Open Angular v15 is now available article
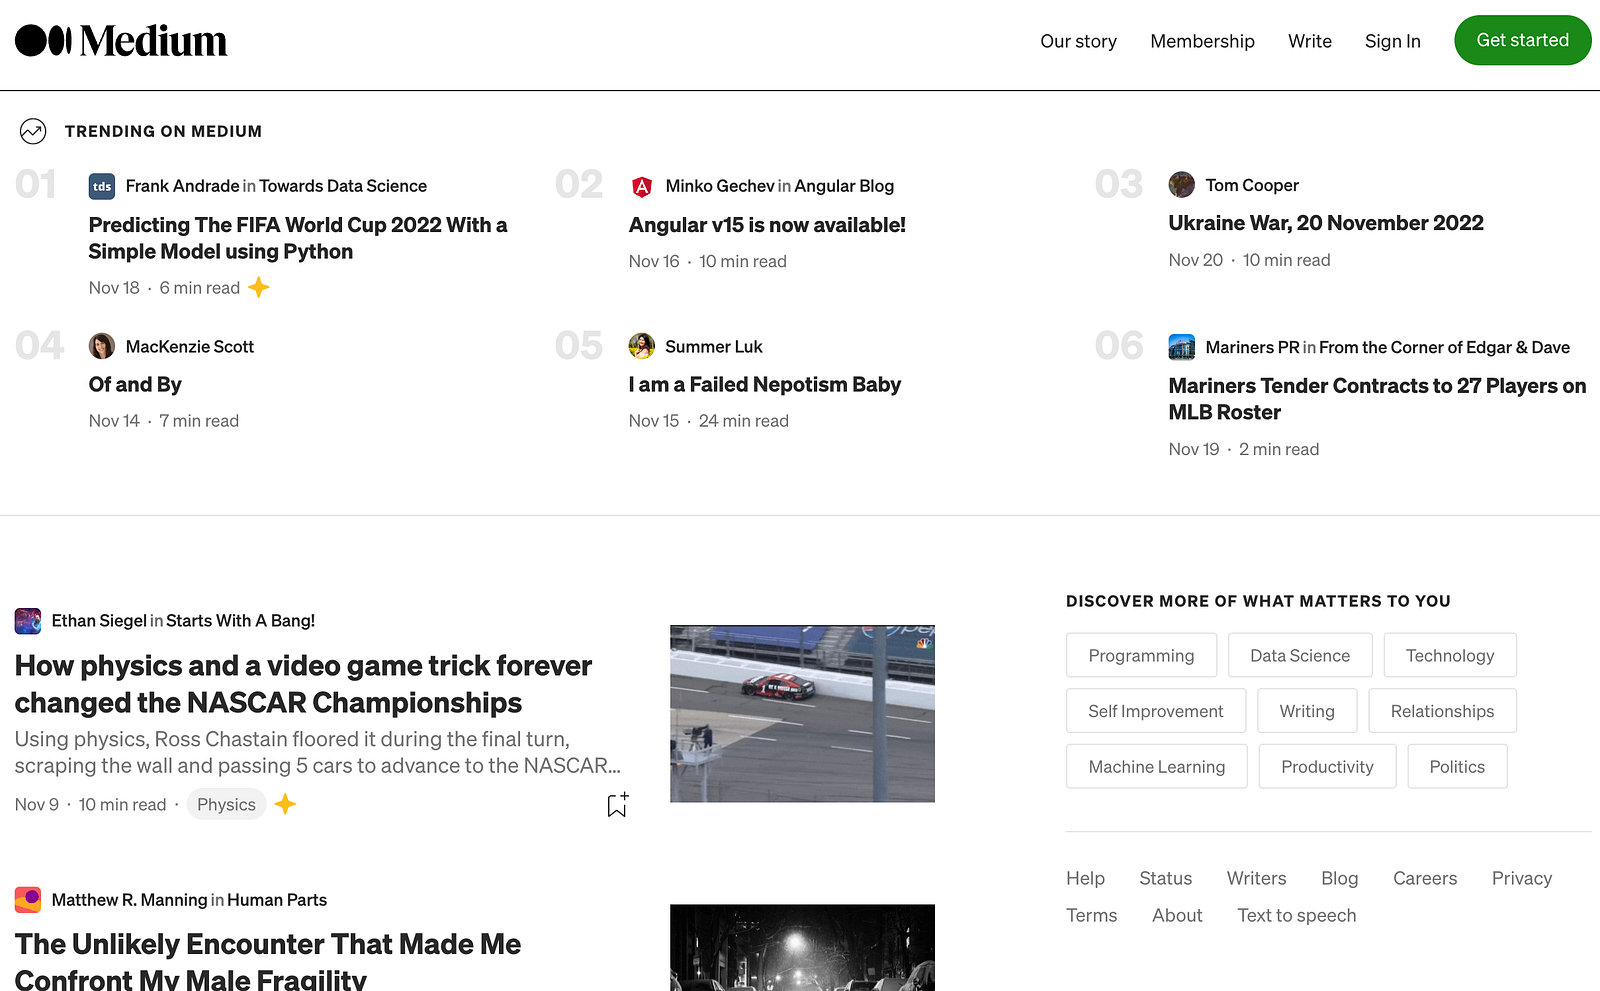The image size is (1600, 991). pyautogui.click(x=767, y=225)
